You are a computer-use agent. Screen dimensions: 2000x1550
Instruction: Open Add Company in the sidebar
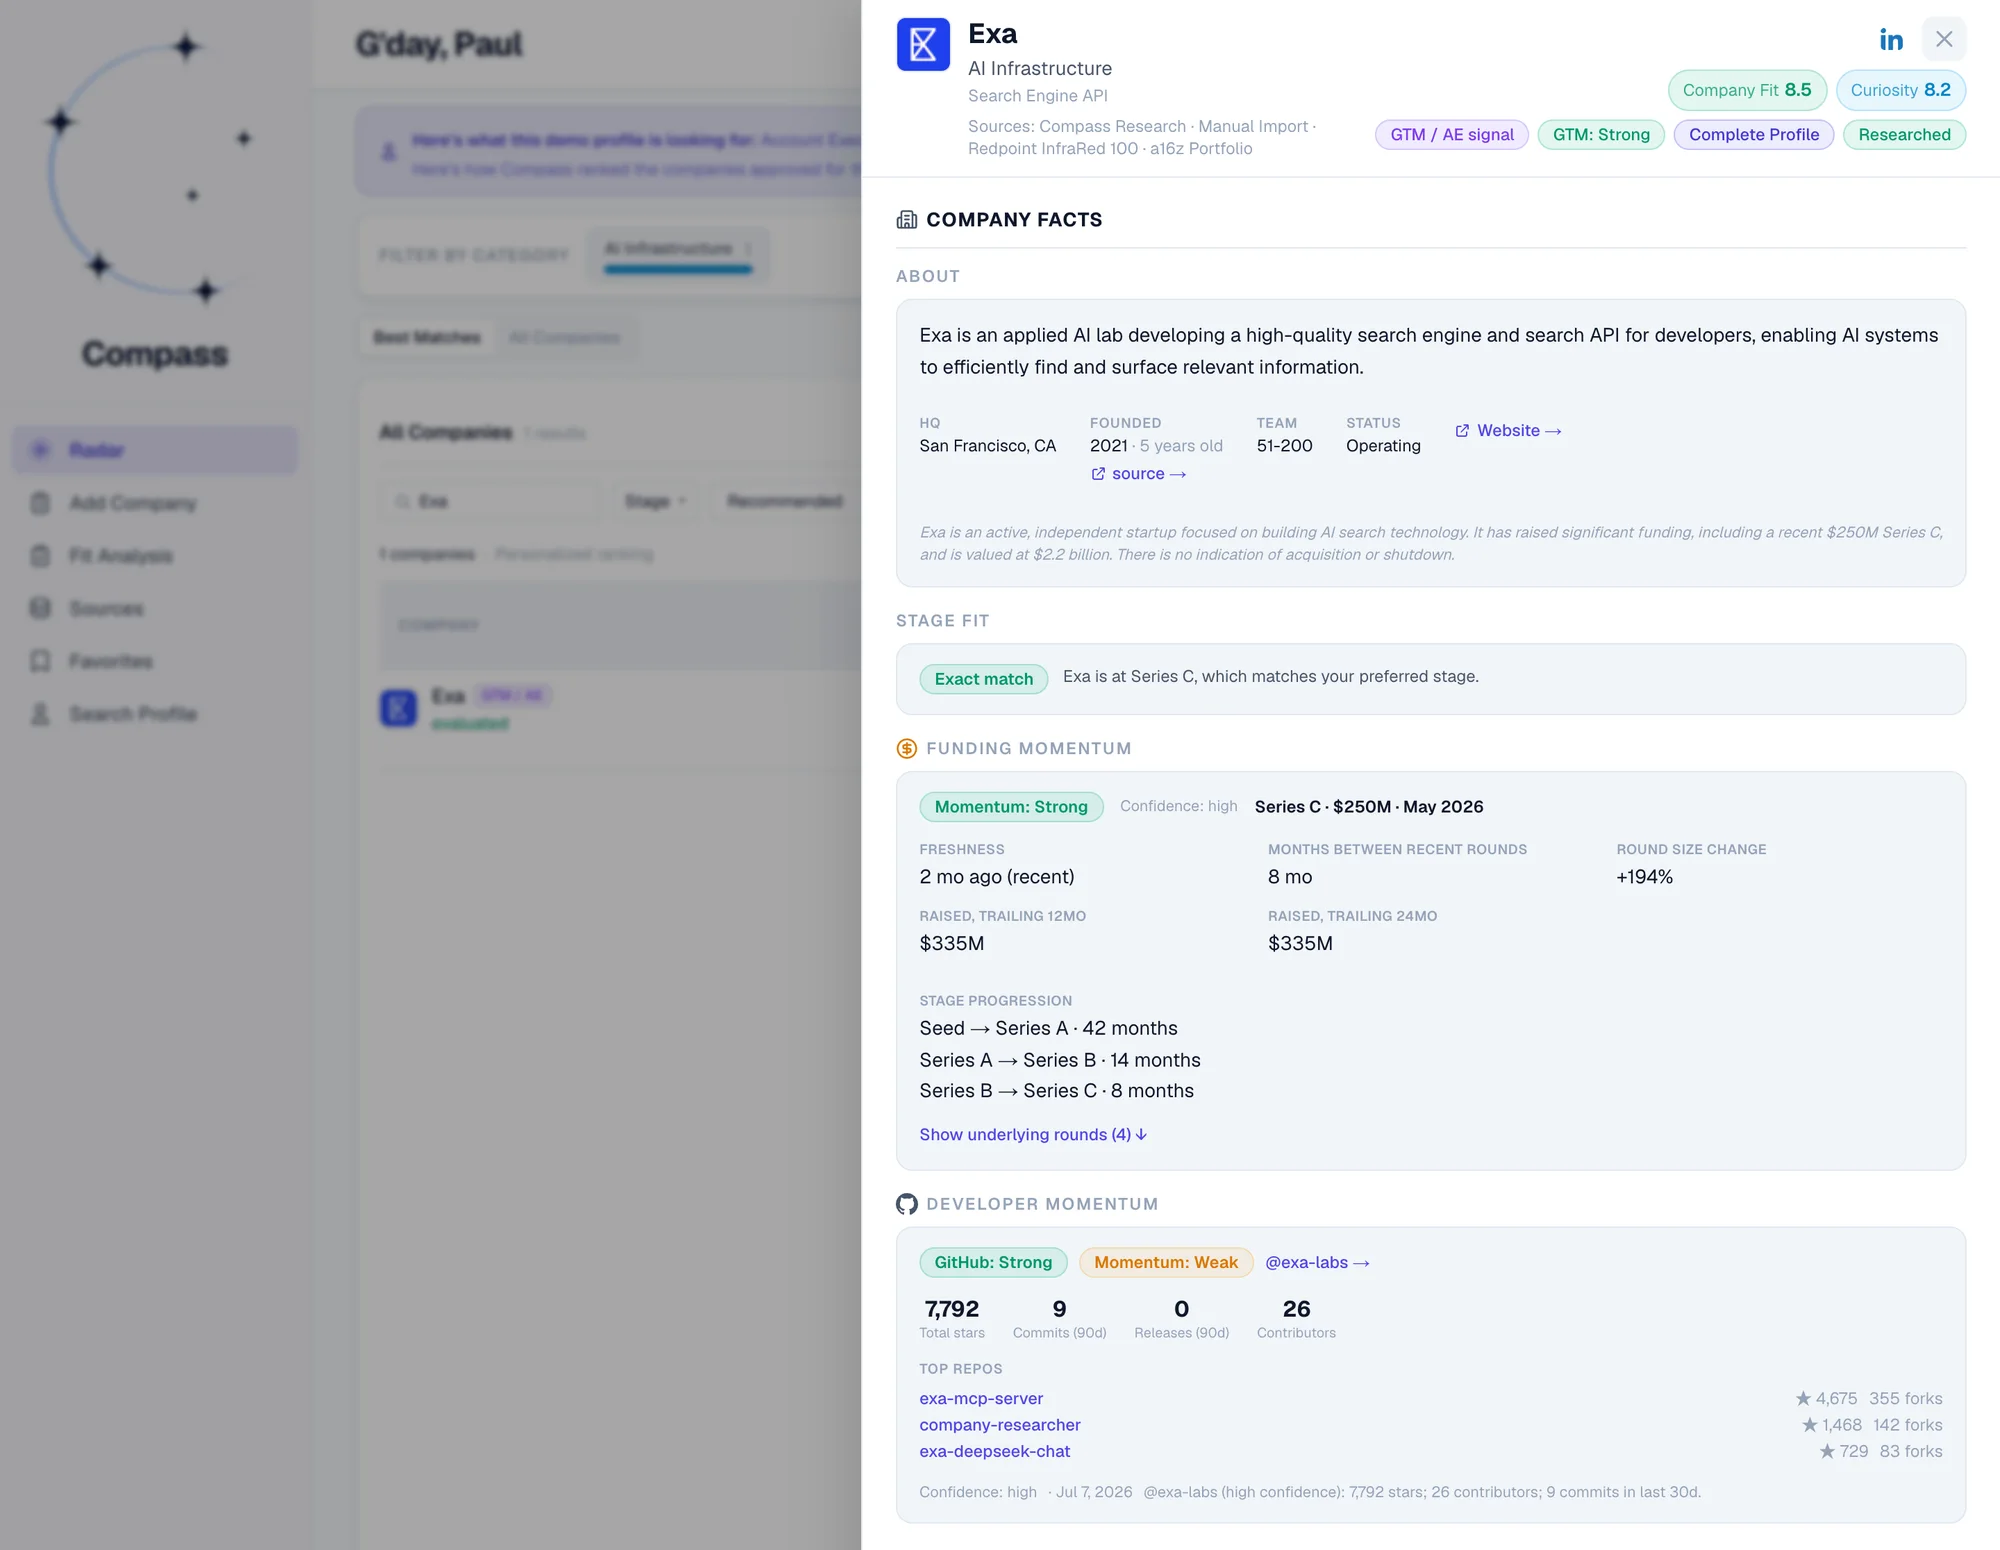pos(155,503)
